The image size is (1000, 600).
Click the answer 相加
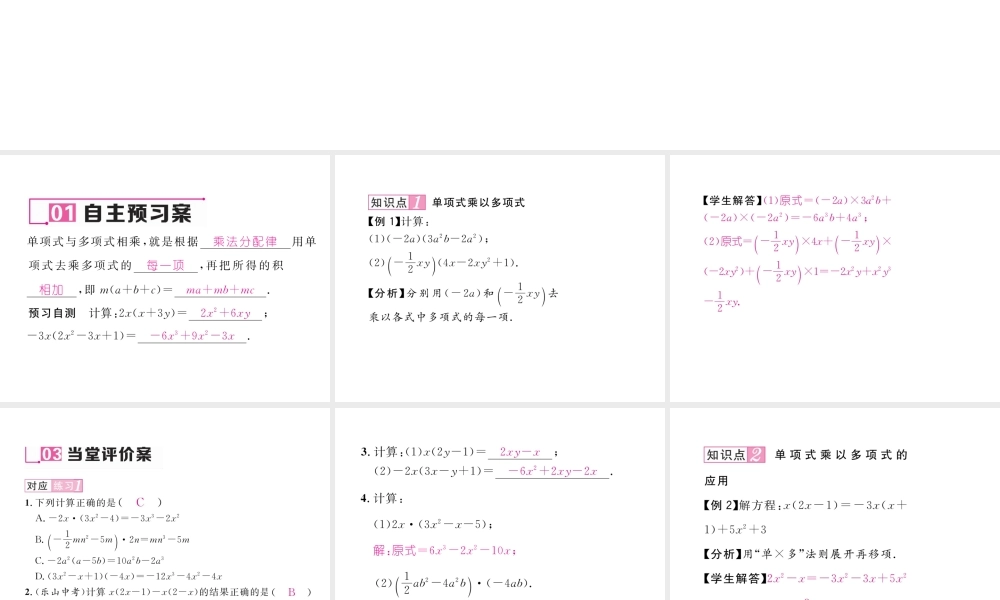tap(52, 289)
